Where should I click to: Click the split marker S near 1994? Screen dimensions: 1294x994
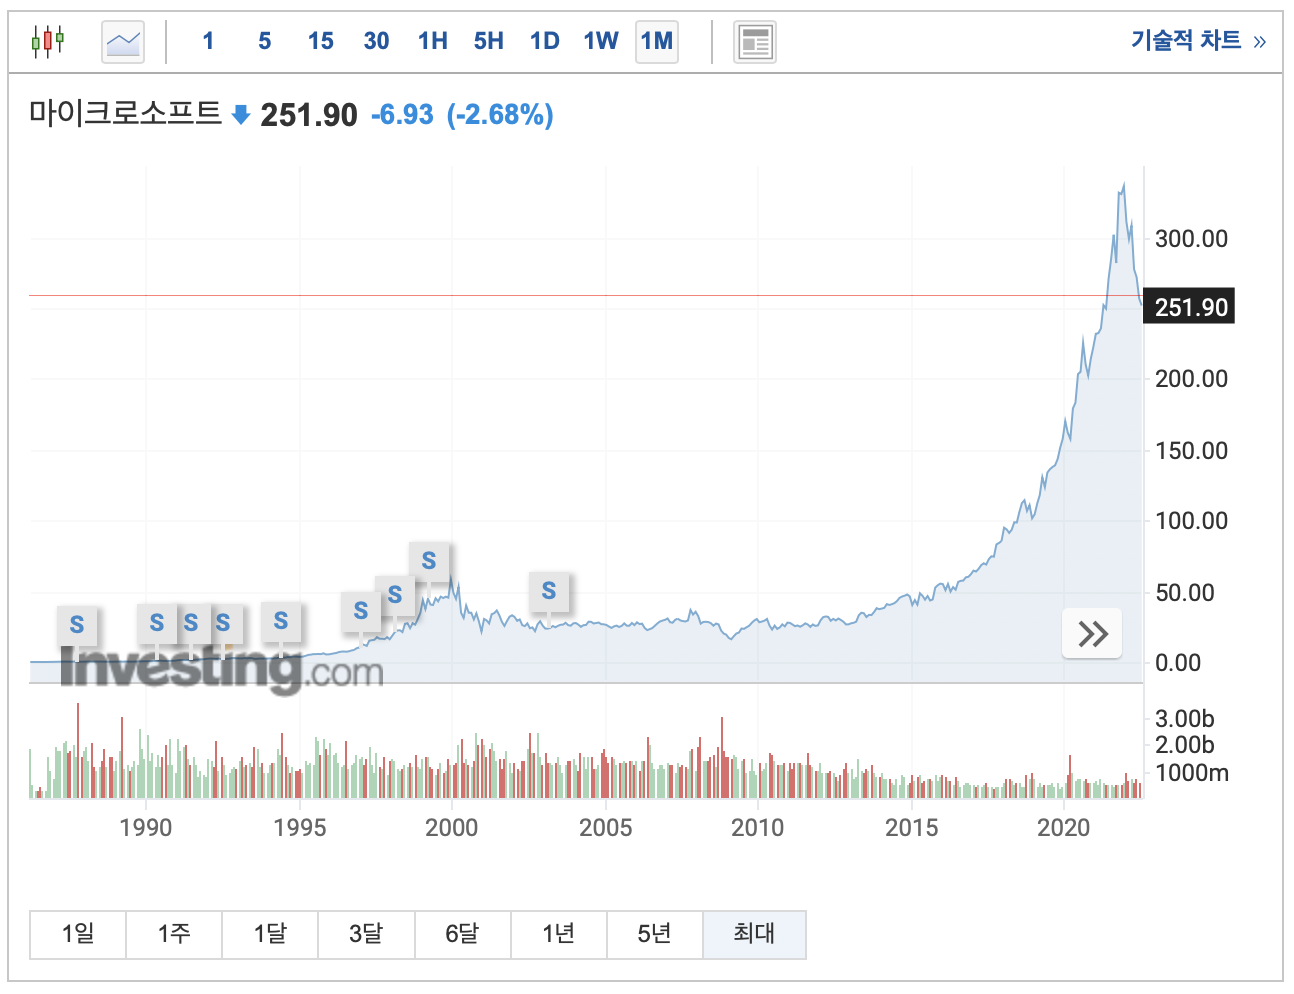[281, 621]
